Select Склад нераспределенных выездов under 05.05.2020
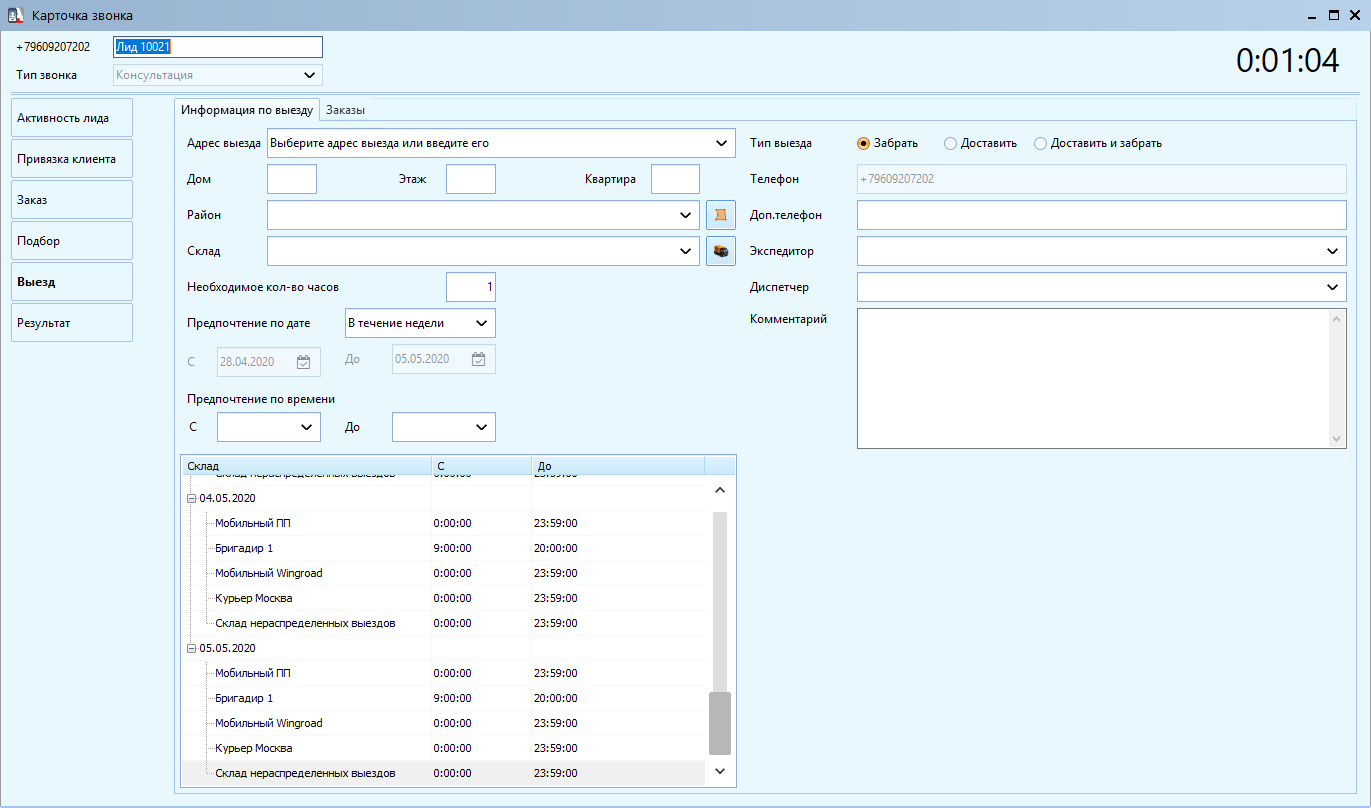 point(305,773)
